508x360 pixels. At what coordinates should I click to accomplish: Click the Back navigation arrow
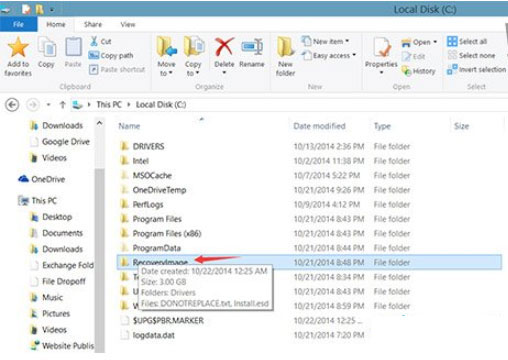pos(12,105)
